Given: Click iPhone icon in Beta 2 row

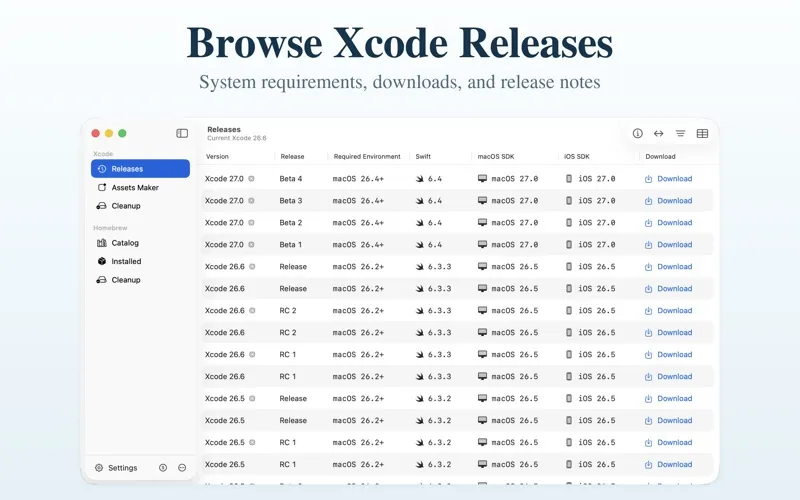Looking at the screenshot, I should (x=569, y=222).
